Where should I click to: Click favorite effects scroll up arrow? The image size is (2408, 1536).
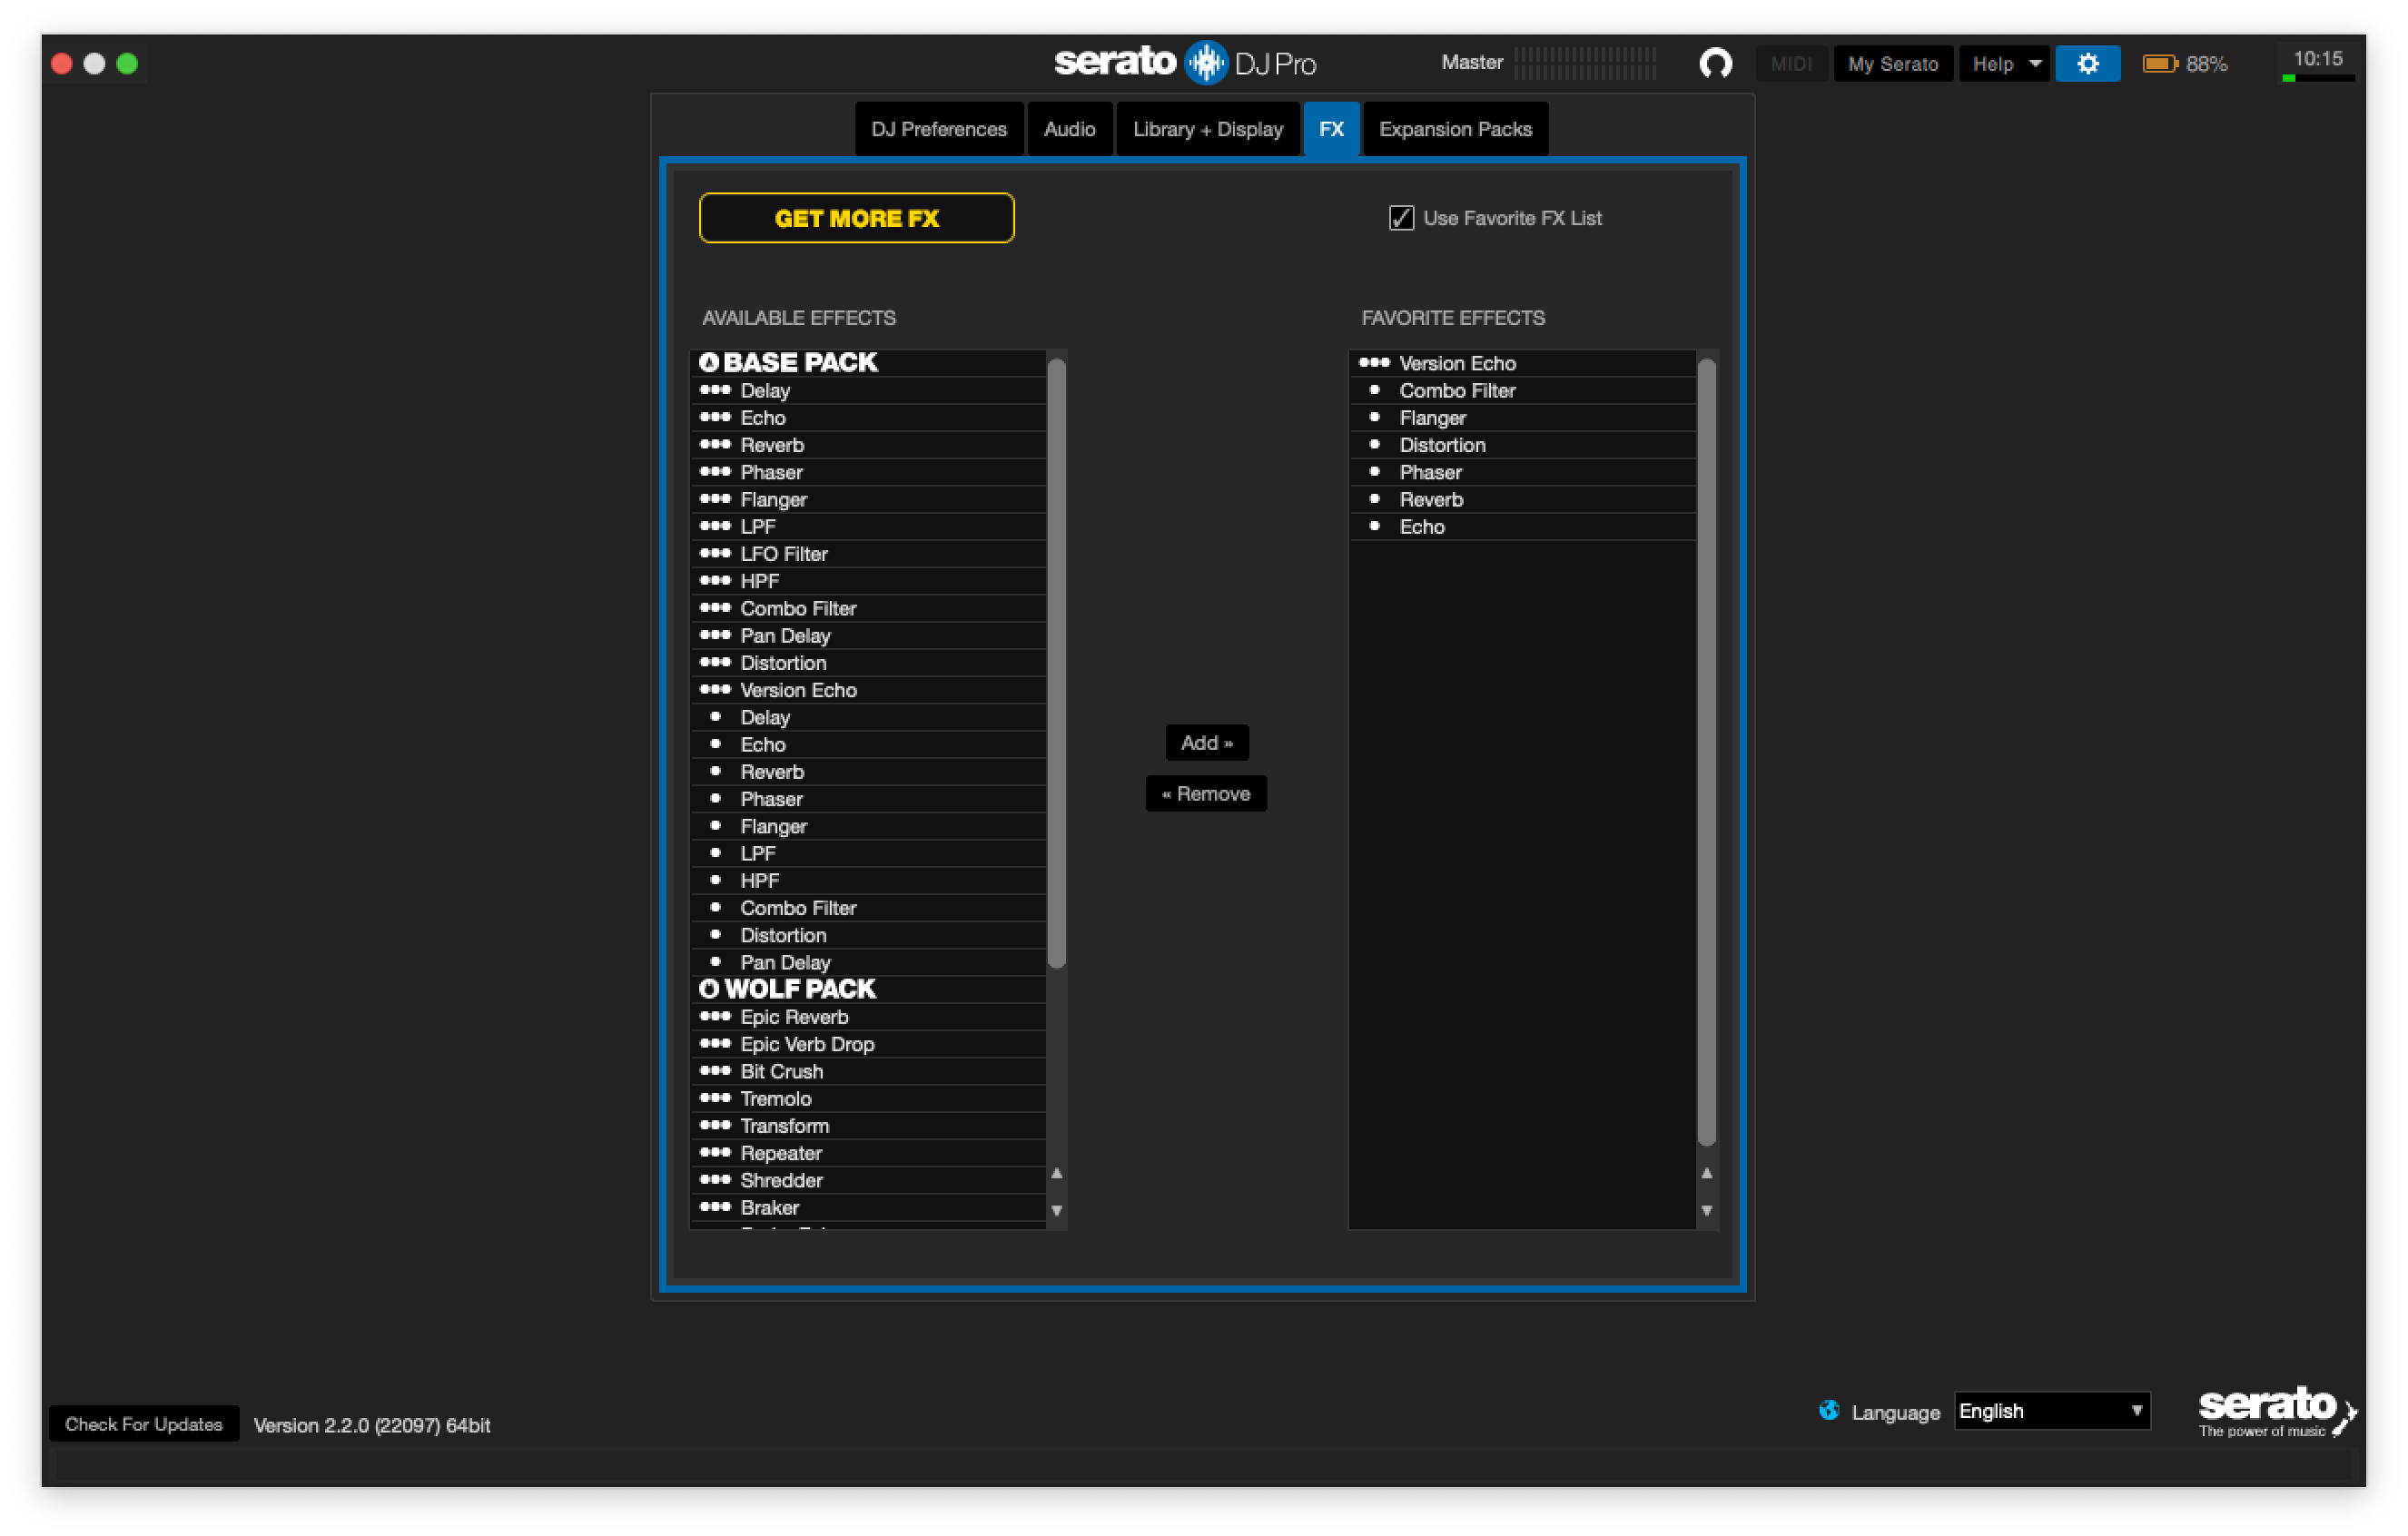pos(1707,1173)
